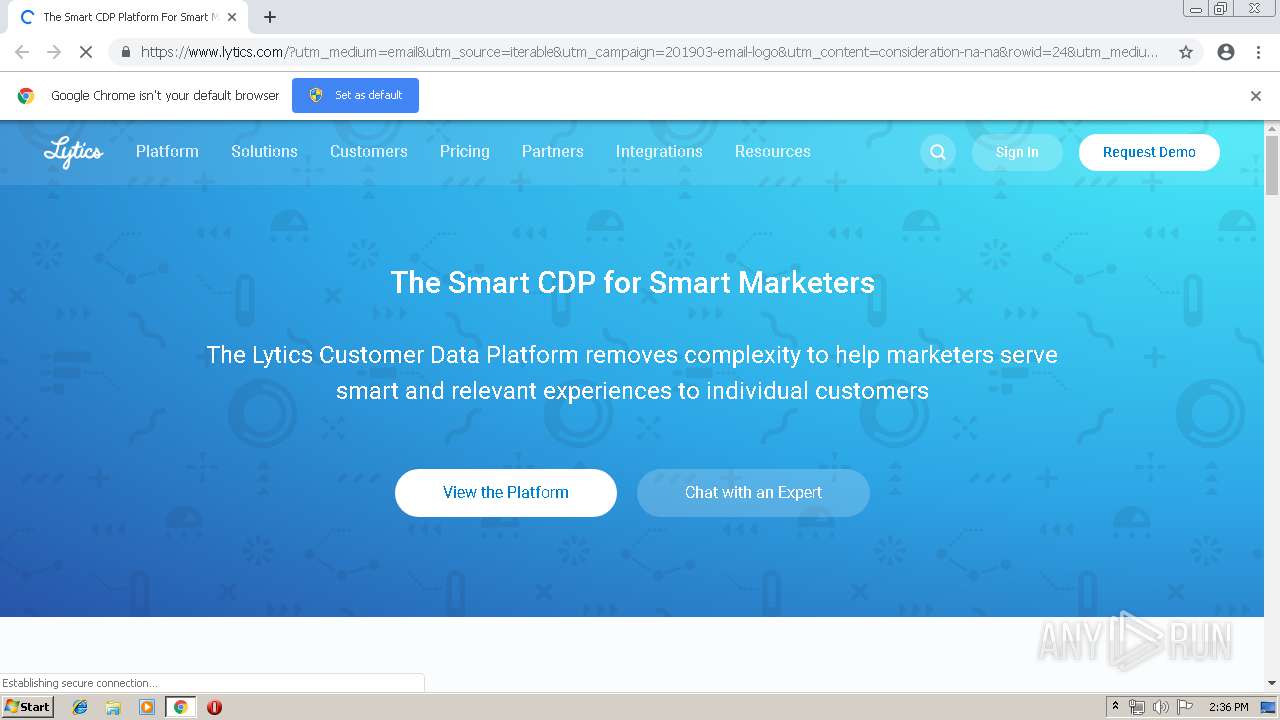Open a new tab with the plus button
The image size is (1280, 720).
(270, 17)
